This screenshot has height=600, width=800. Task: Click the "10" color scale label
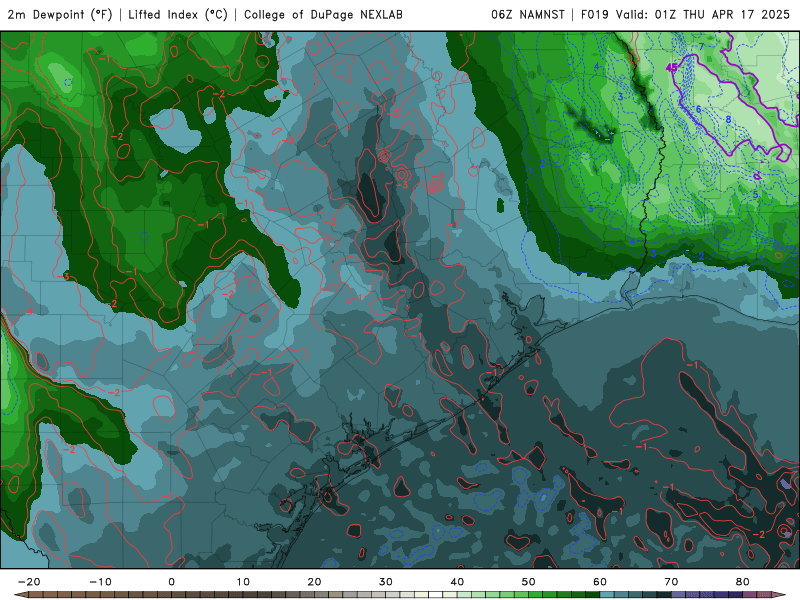(243, 582)
